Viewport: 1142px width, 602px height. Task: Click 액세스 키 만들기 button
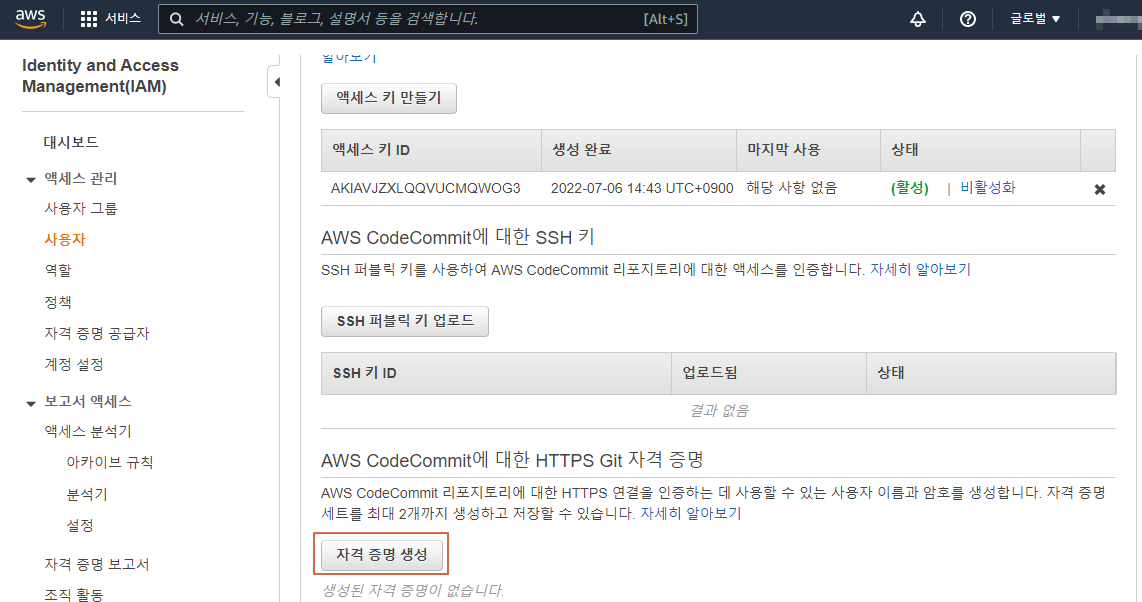point(389,98)
